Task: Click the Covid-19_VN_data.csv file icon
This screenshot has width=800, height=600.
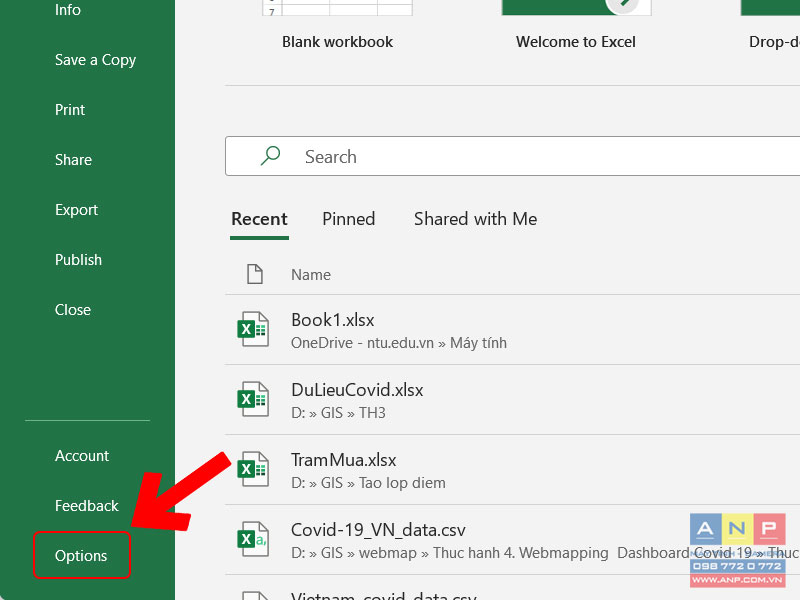Action: coord(253,539)
